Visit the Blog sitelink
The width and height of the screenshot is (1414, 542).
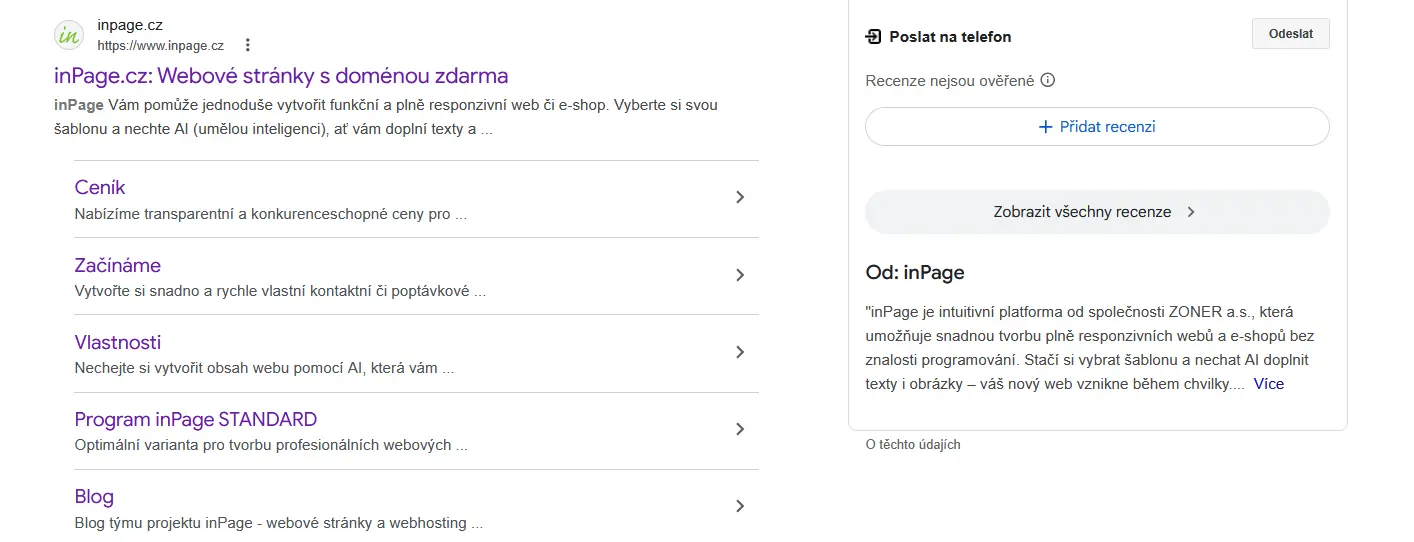[x=94, y=496]
